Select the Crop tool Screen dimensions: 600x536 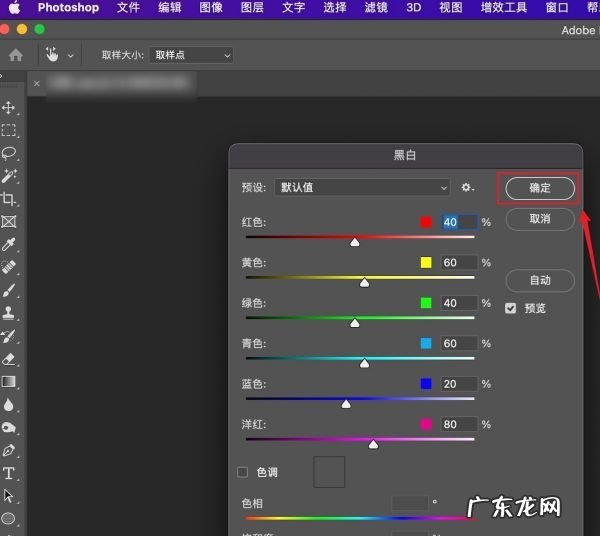click(9, 199)
